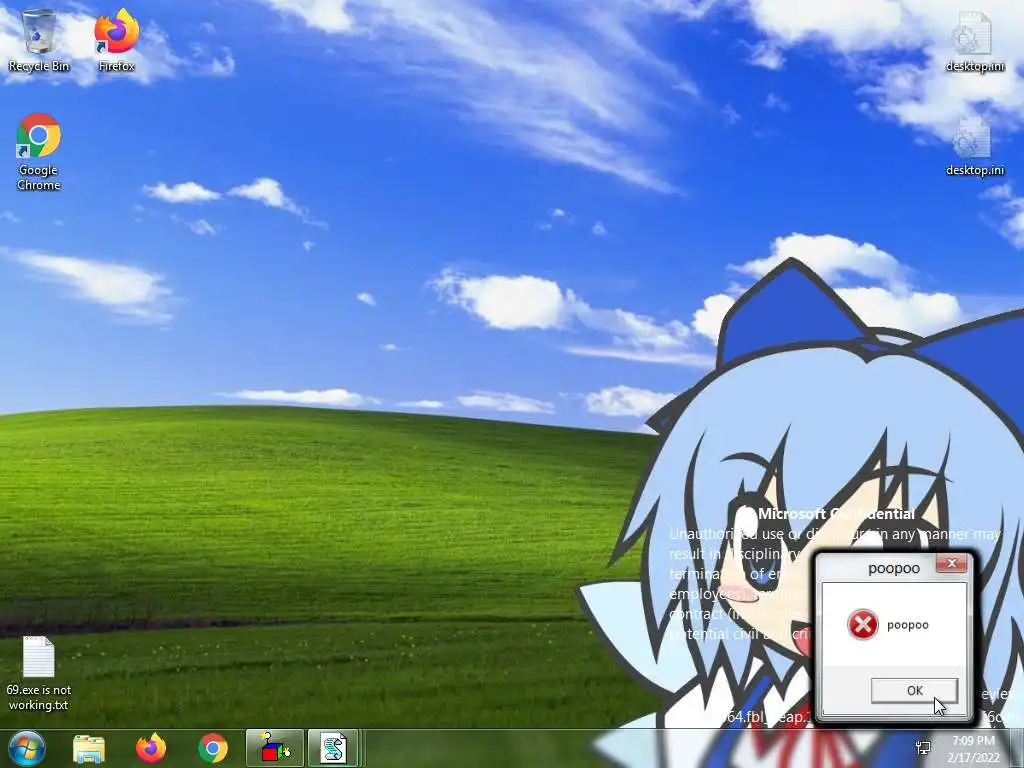The image size is (1024, 768).
Task: Click OK in the poopoo dialog
Action: pos(914,690)
